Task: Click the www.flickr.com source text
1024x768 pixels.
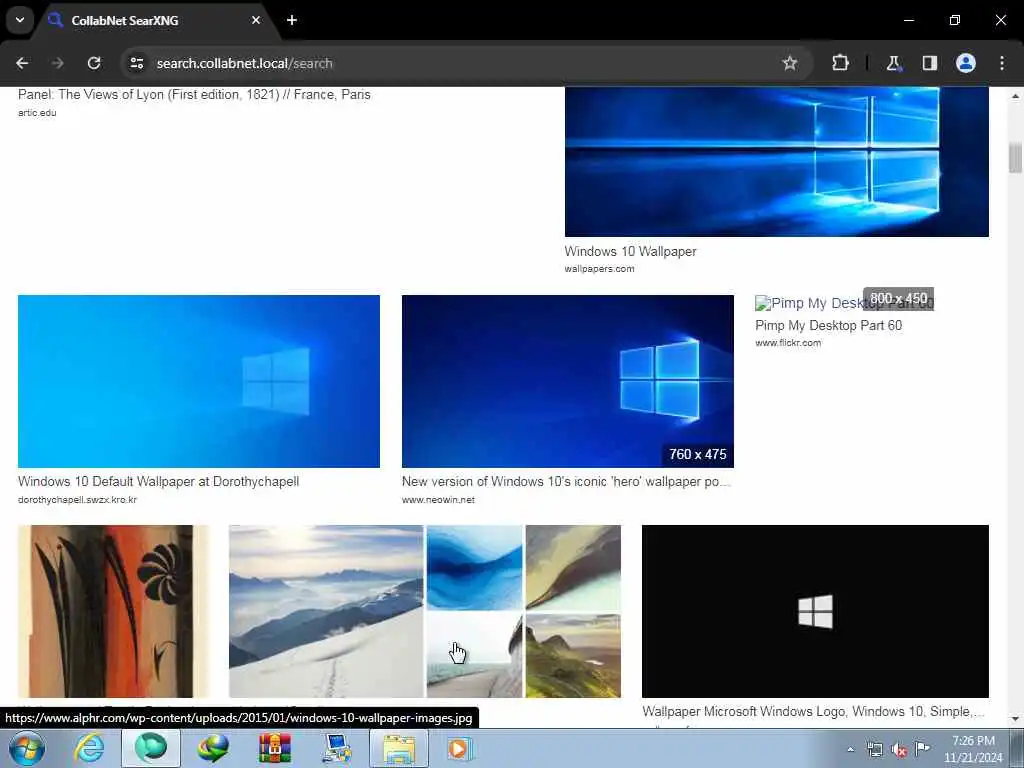Action: click(788, 342)
